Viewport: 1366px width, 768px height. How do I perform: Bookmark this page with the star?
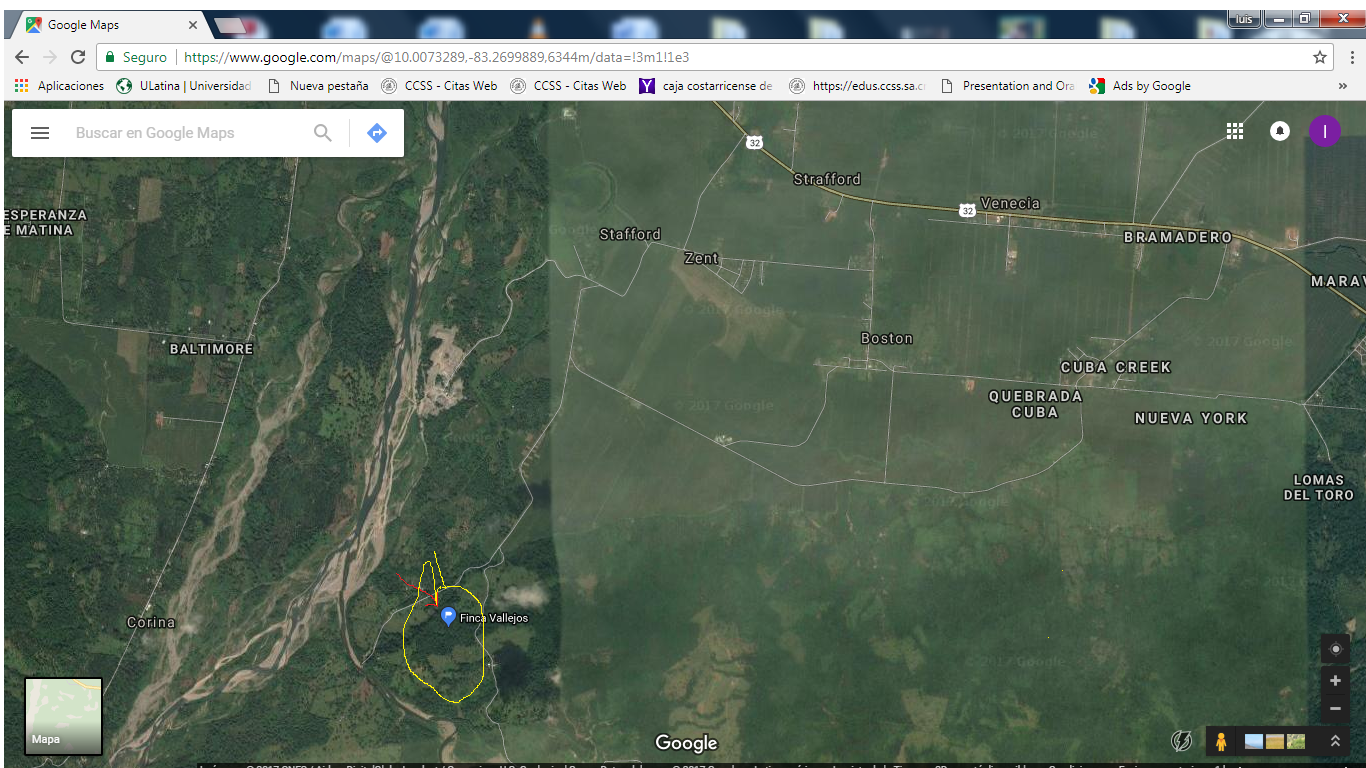point(1320,57)
